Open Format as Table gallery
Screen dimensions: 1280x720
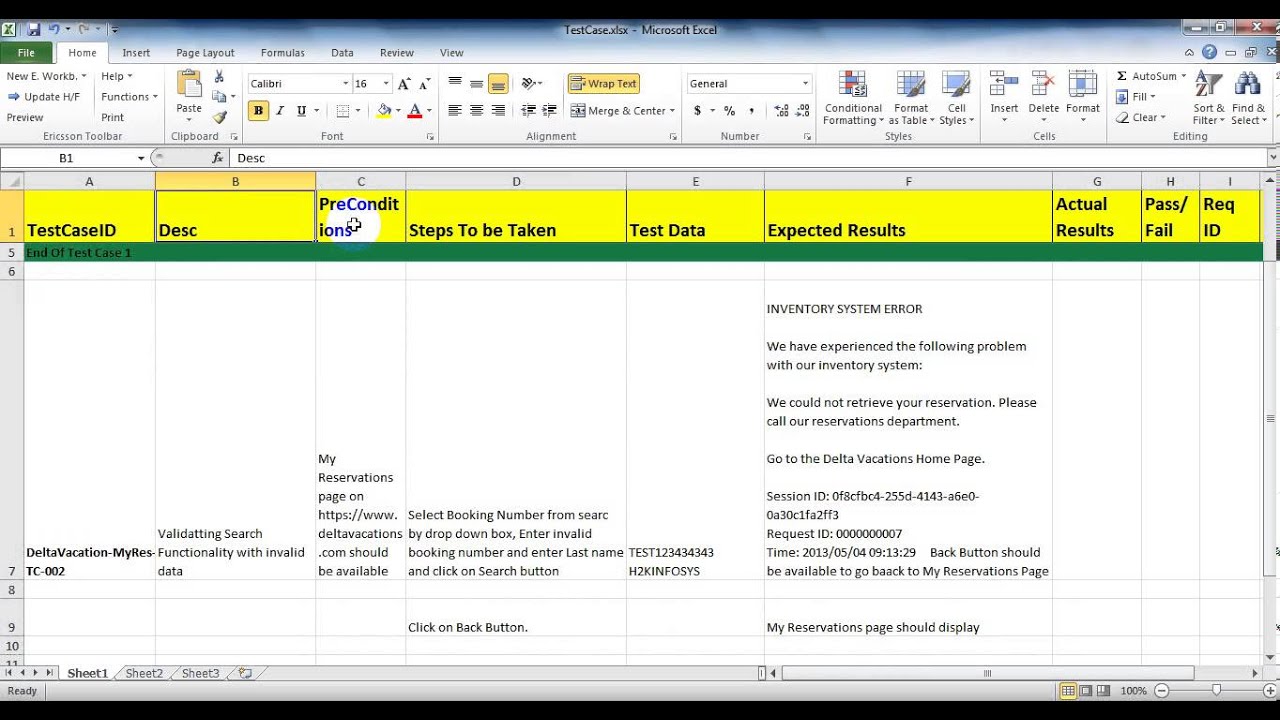coord(911,98)
